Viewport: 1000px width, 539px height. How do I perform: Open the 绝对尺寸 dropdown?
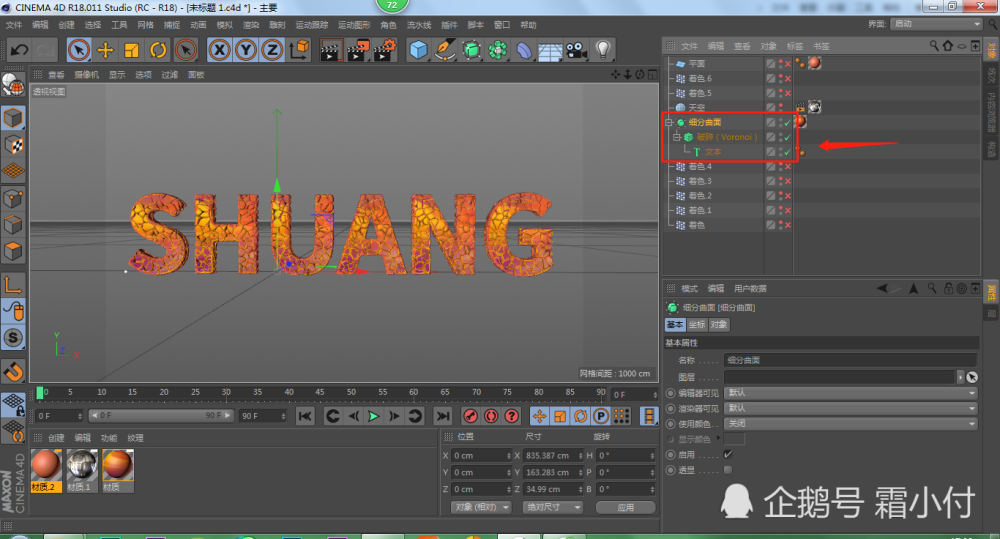click(552, 507)
